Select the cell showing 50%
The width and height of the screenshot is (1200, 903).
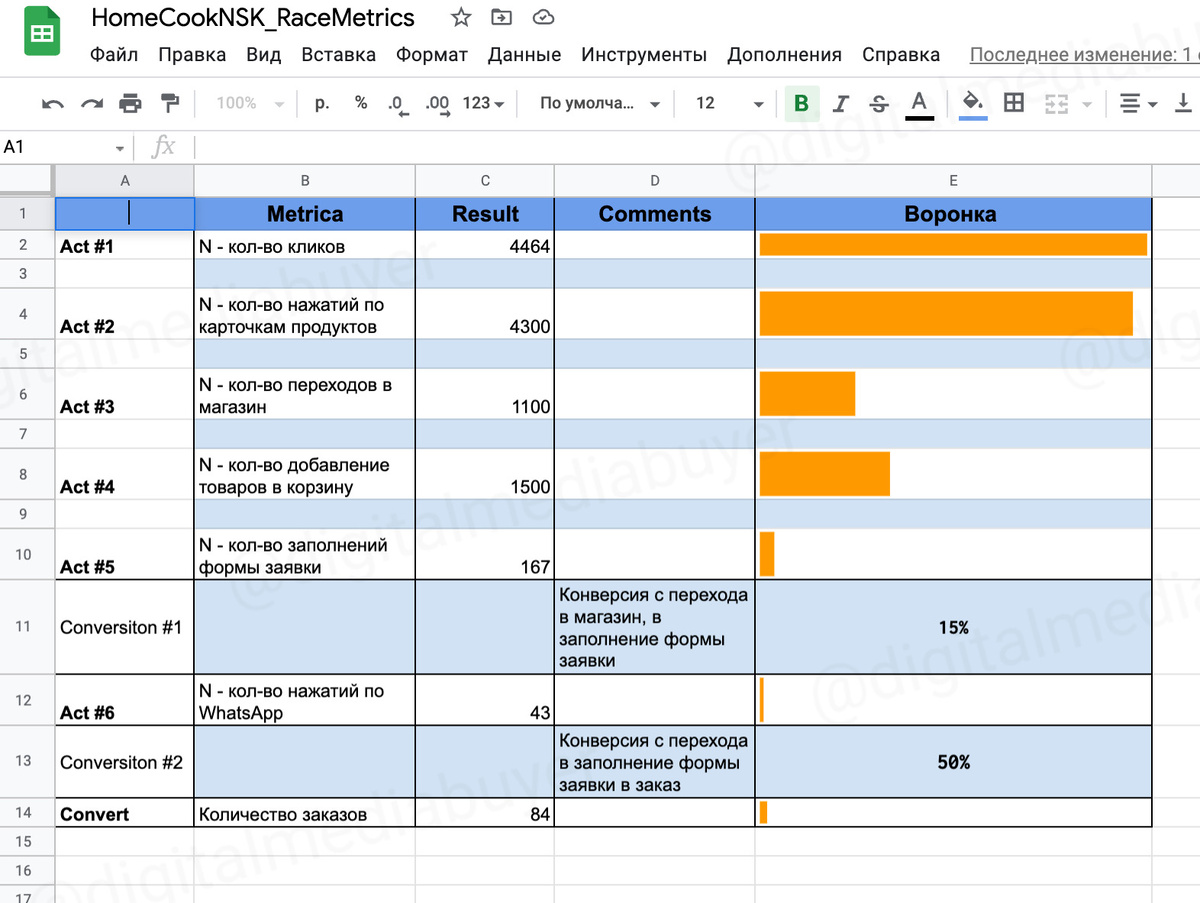click(954, 761)
